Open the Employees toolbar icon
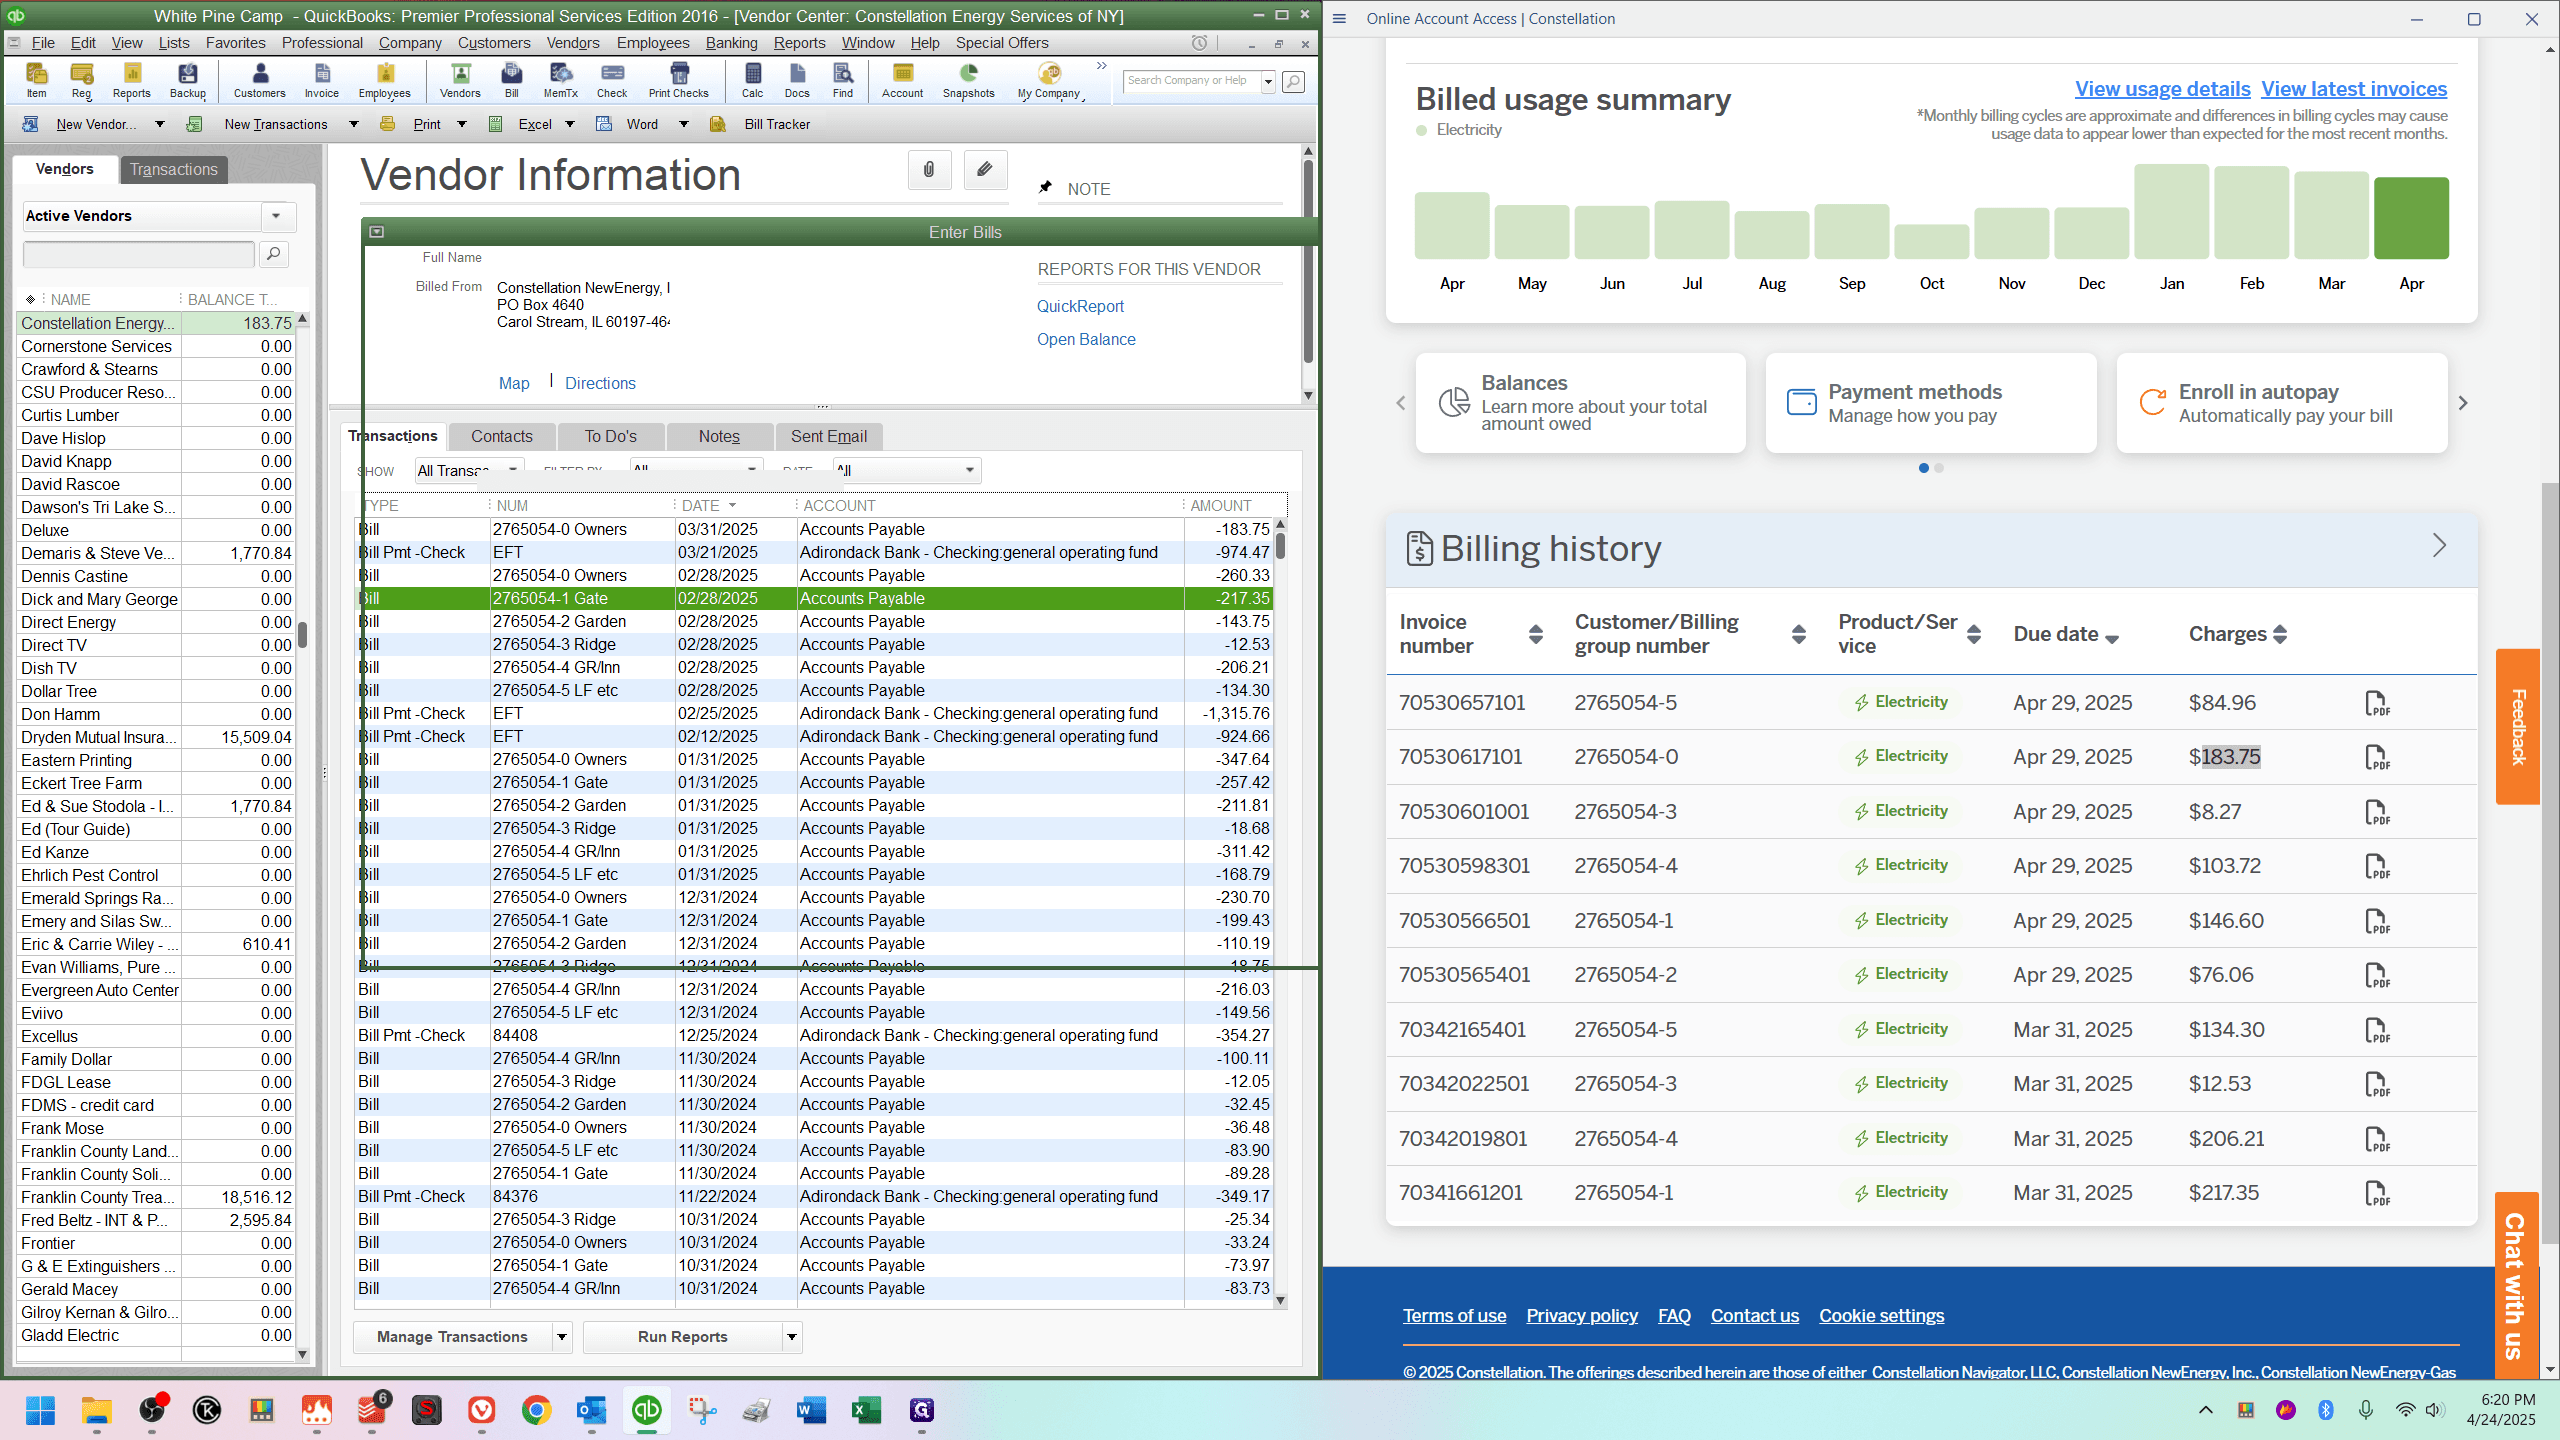 (384, 80)
